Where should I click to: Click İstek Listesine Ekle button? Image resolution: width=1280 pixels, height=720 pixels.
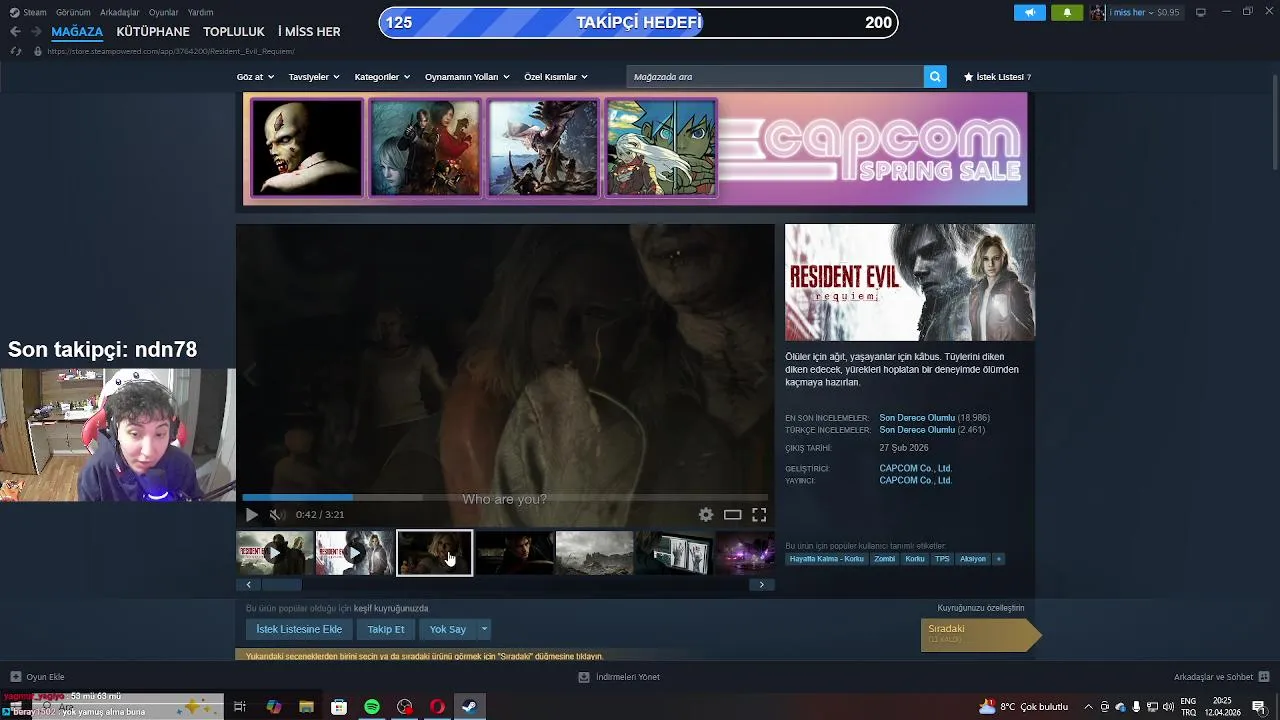[299, 629]
